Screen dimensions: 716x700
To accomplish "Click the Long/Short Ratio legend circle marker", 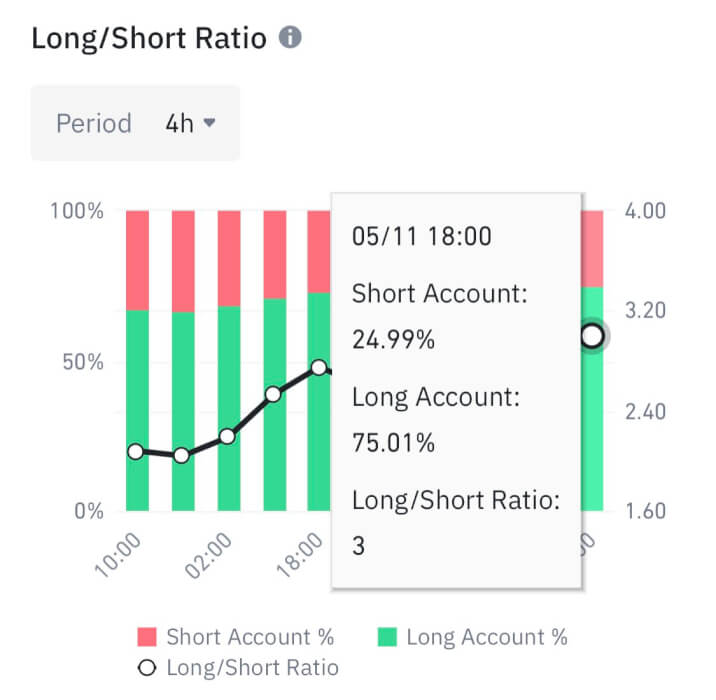I will pyautogui.click(x=148, y=667).
